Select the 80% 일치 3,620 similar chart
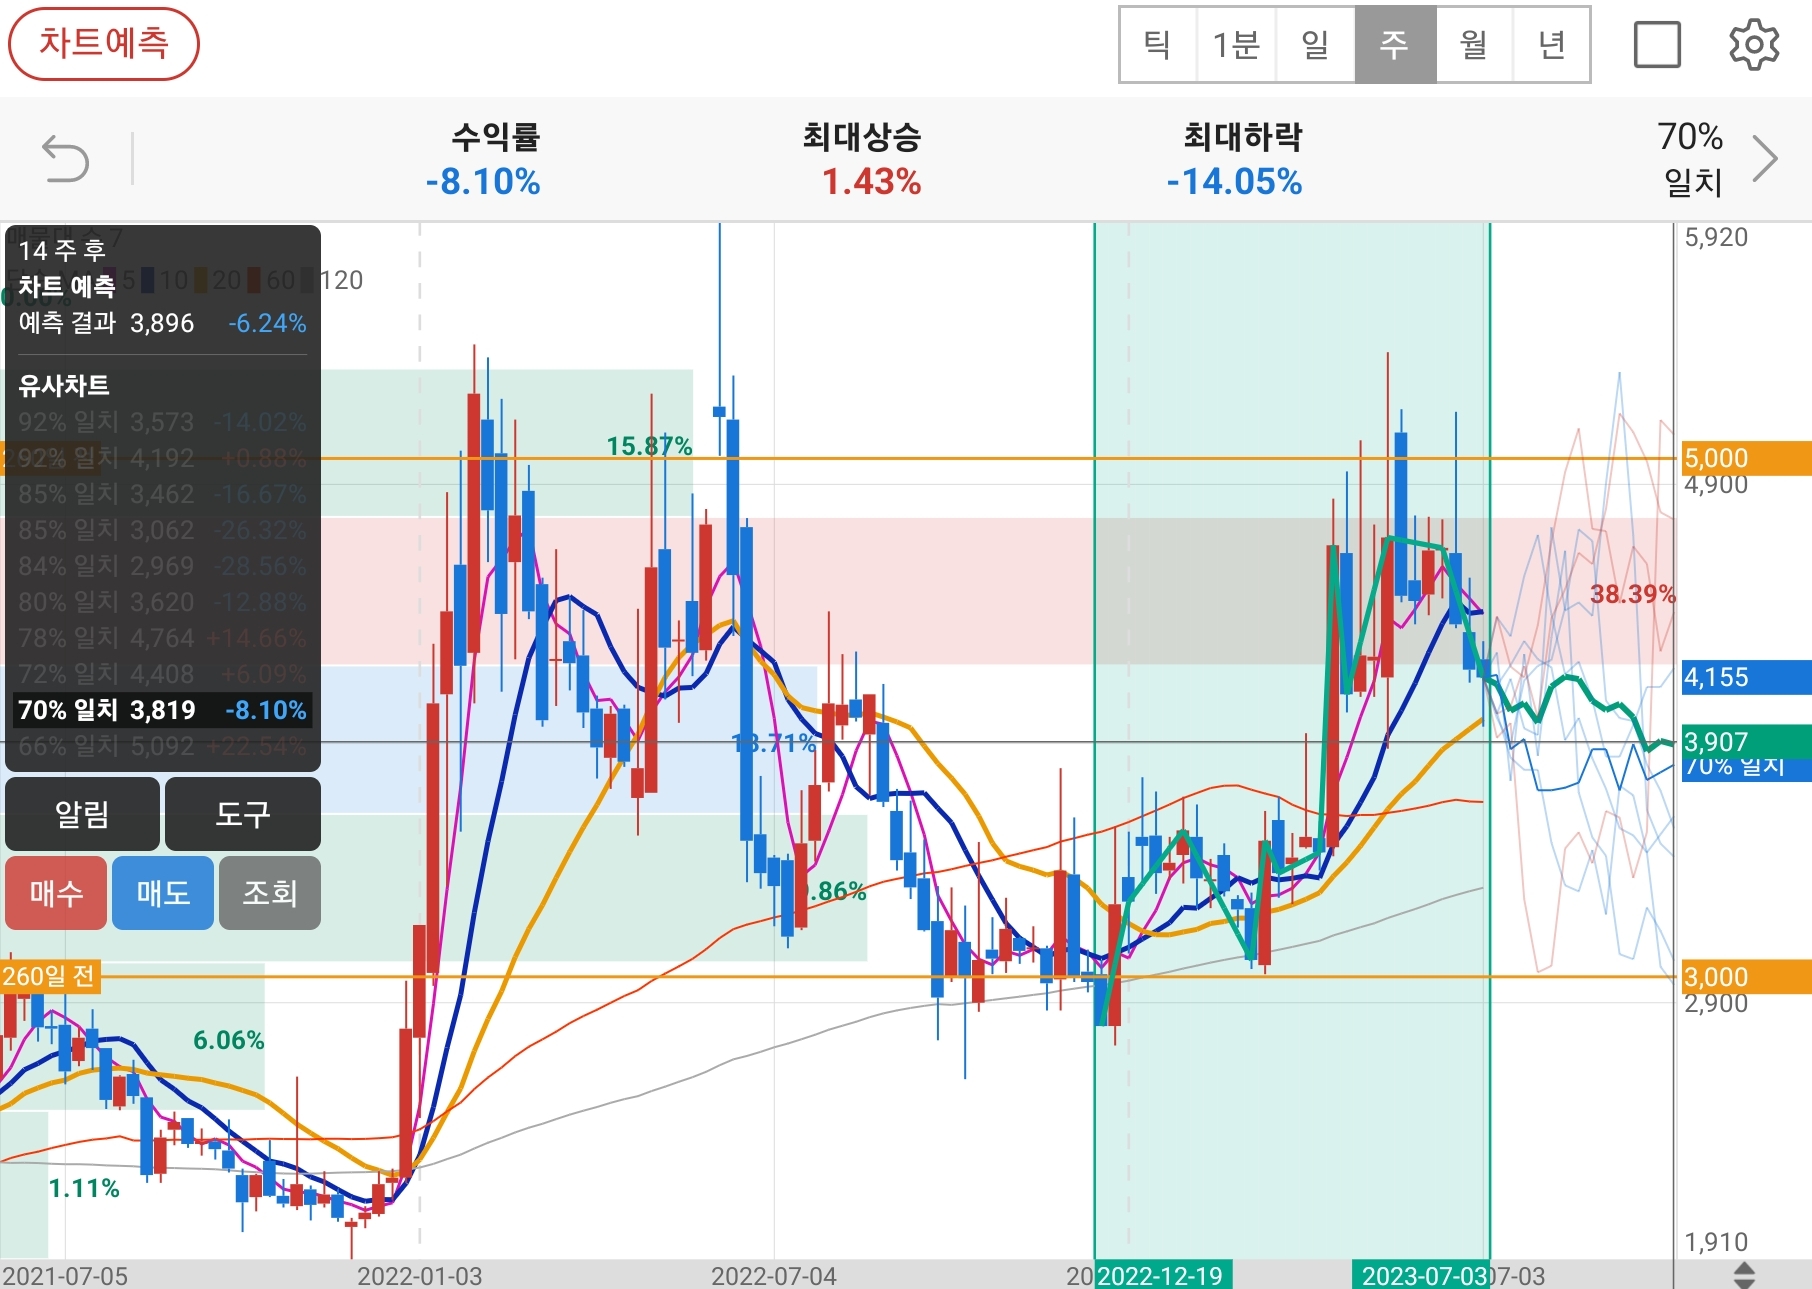Viewport: 1812px width, 1289px height. [162, 602]
